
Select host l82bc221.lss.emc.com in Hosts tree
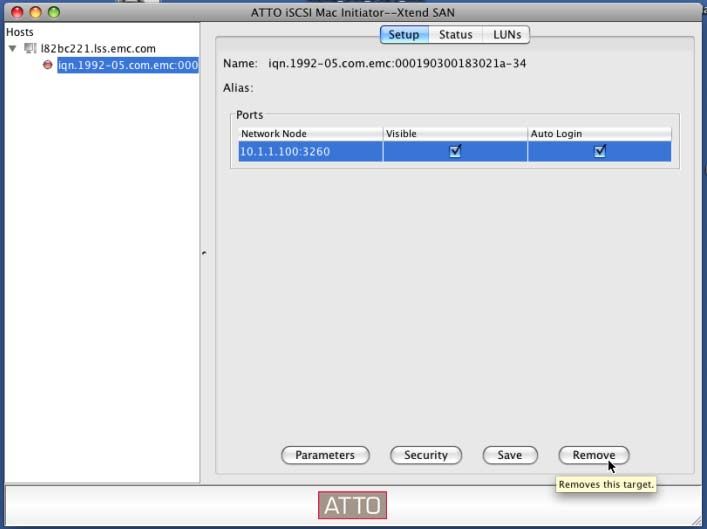98,48
